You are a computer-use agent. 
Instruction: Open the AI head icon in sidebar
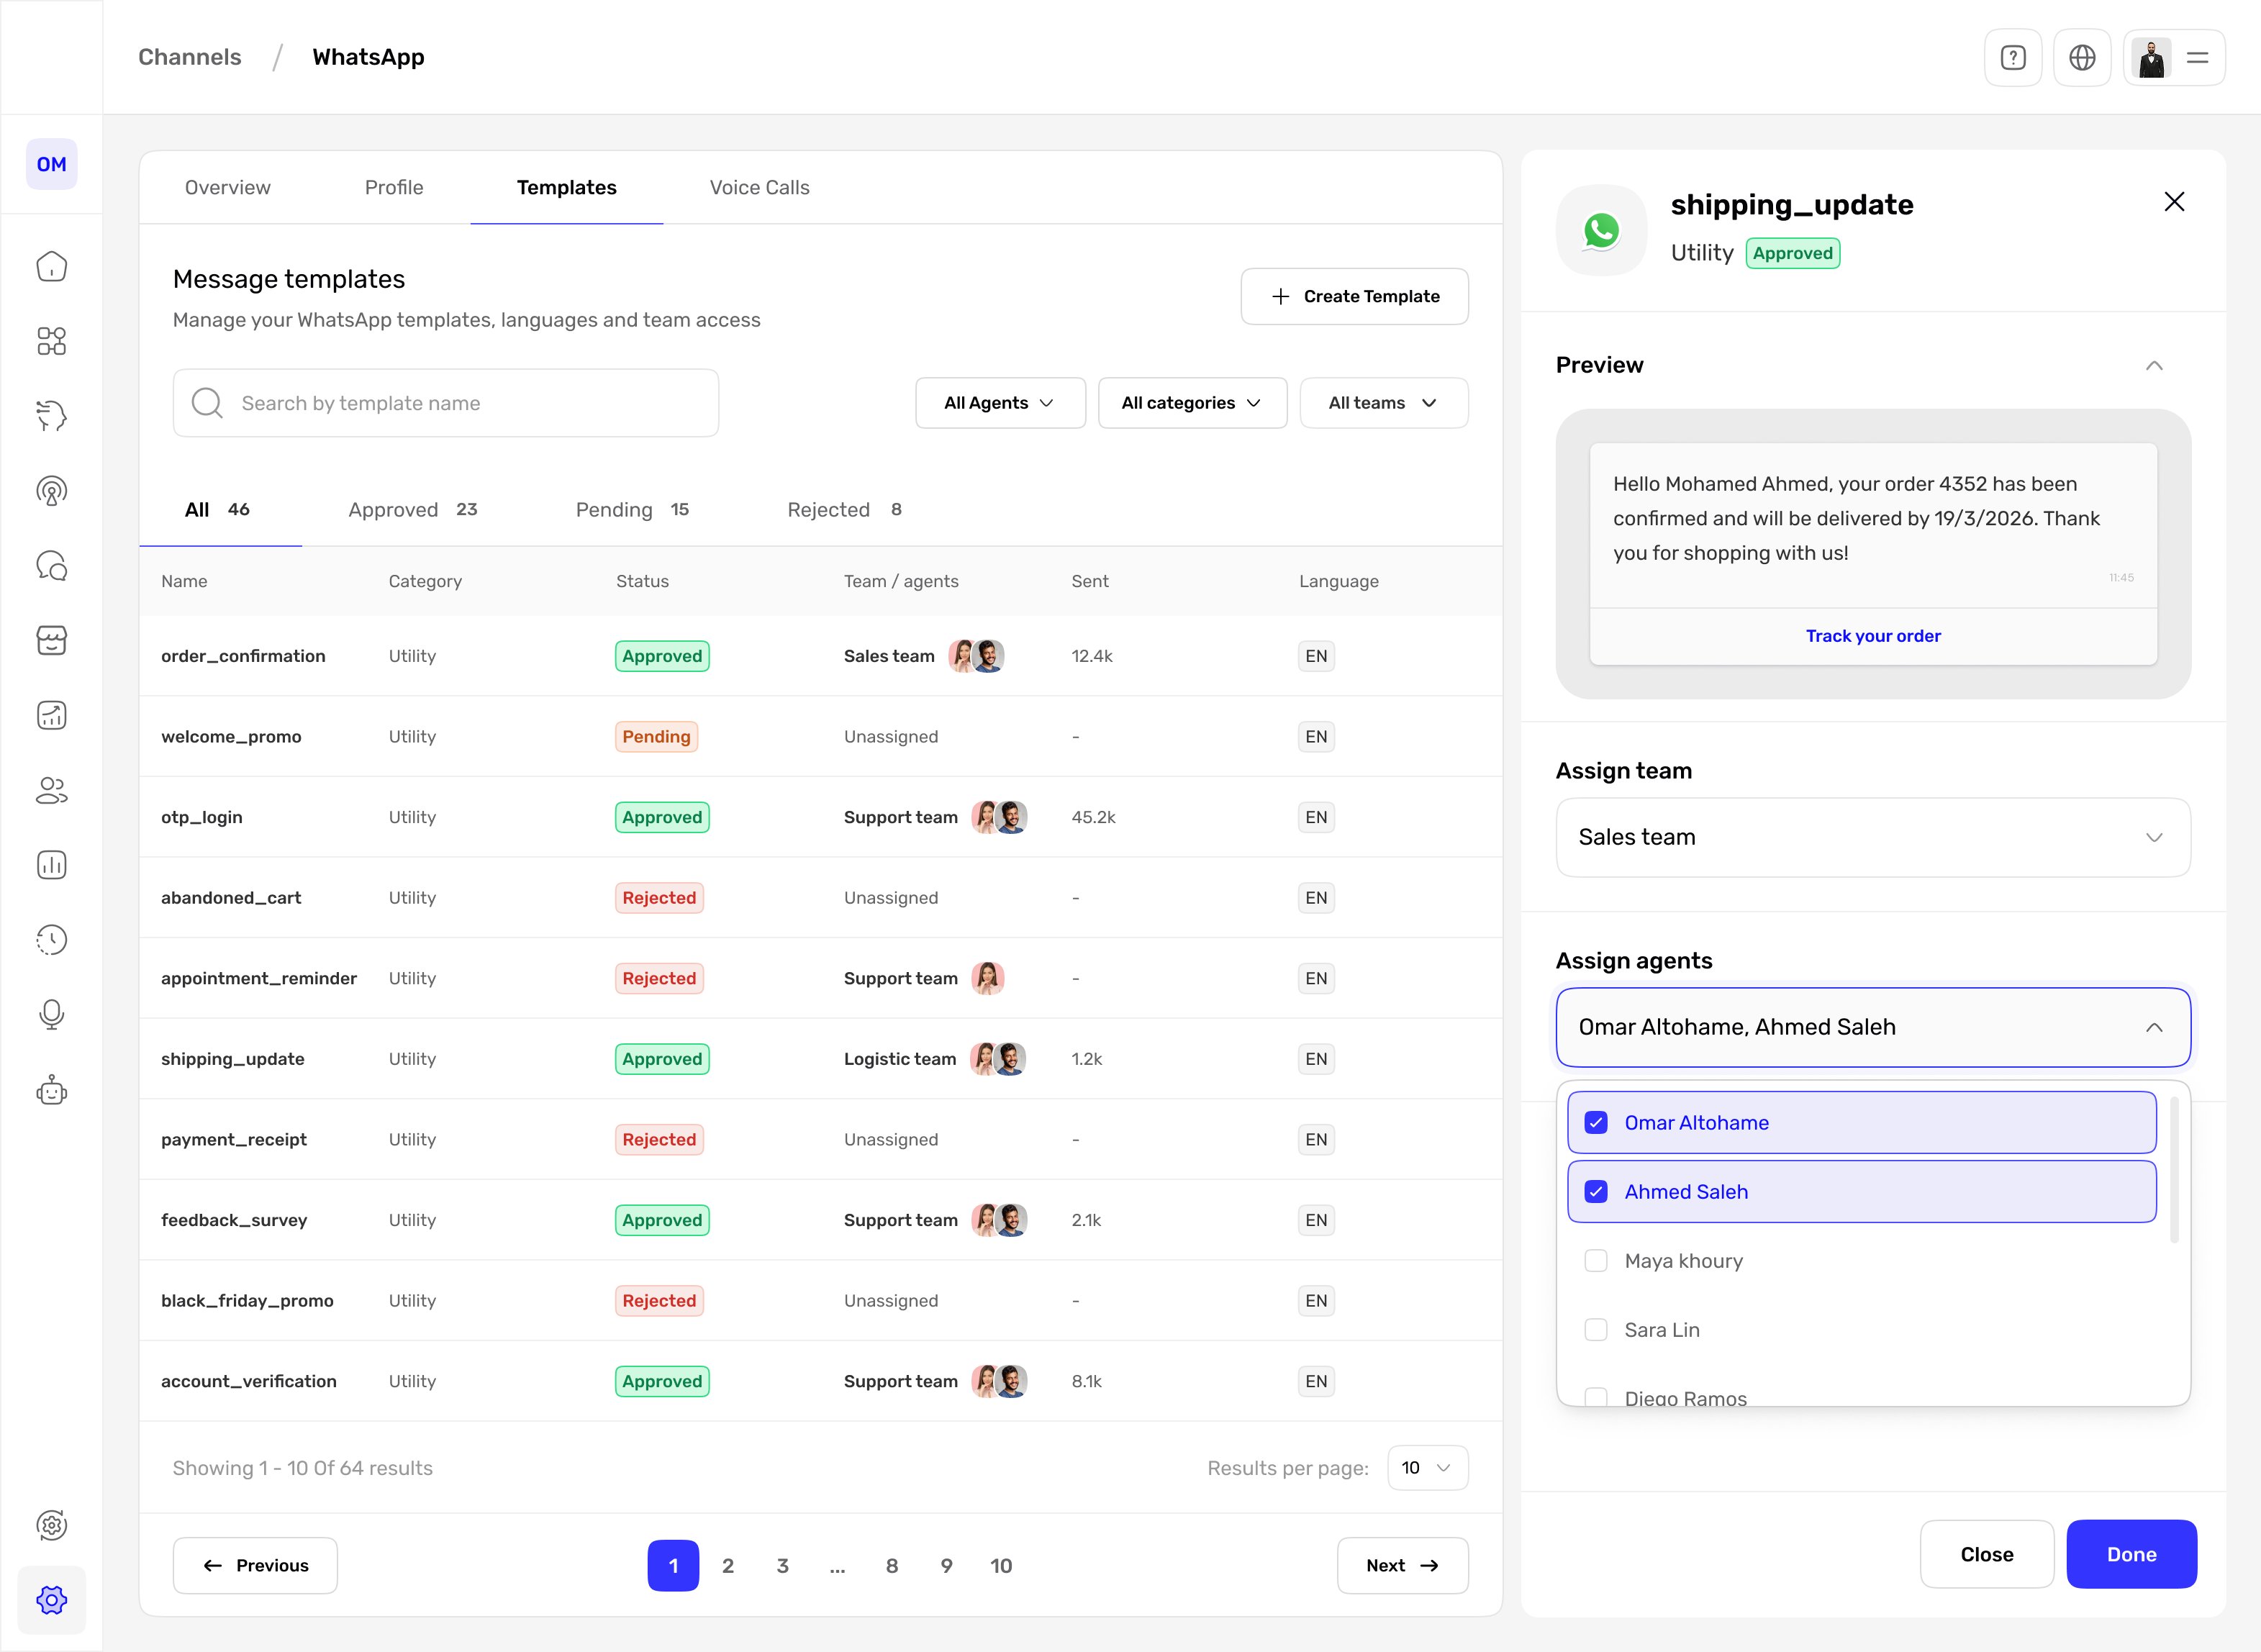[x=51, y=415]
